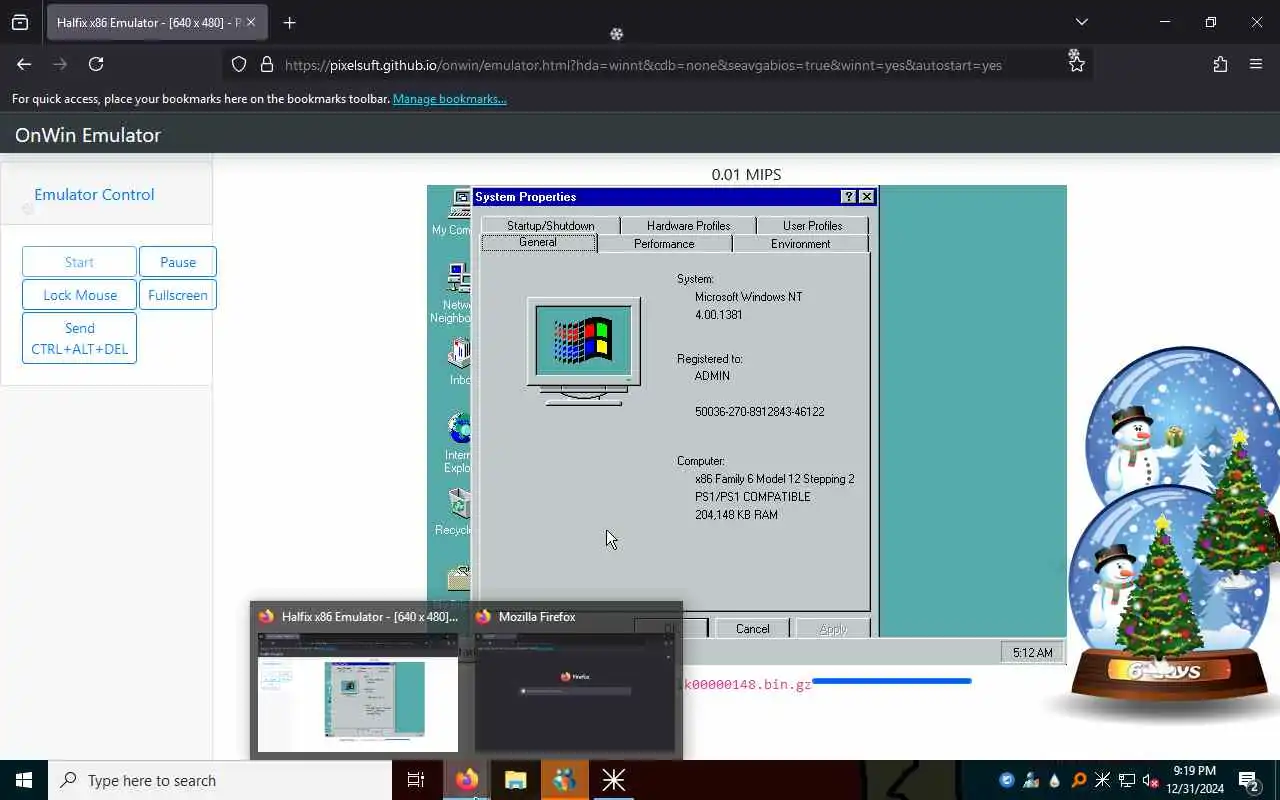1280x800 pixels.
Task: Click the muted volume tray icon
Action: pos(1151,780)
